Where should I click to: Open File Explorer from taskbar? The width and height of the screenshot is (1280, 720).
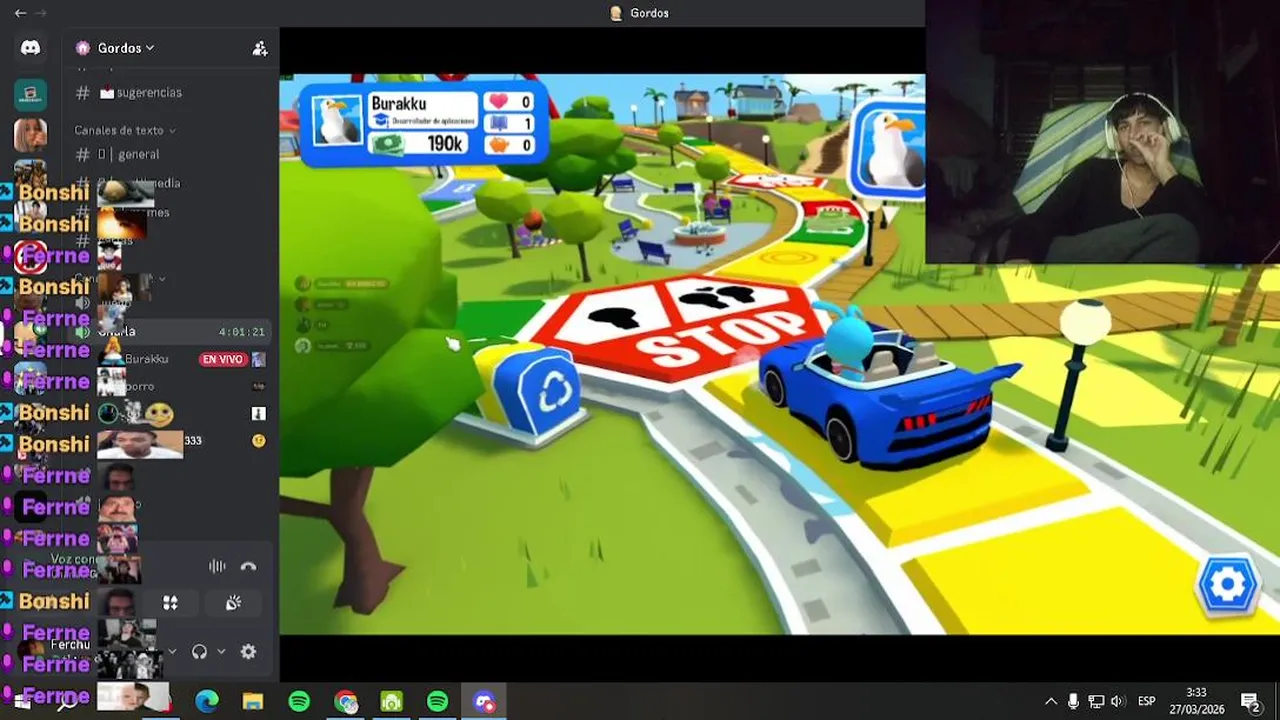[253, 702]
